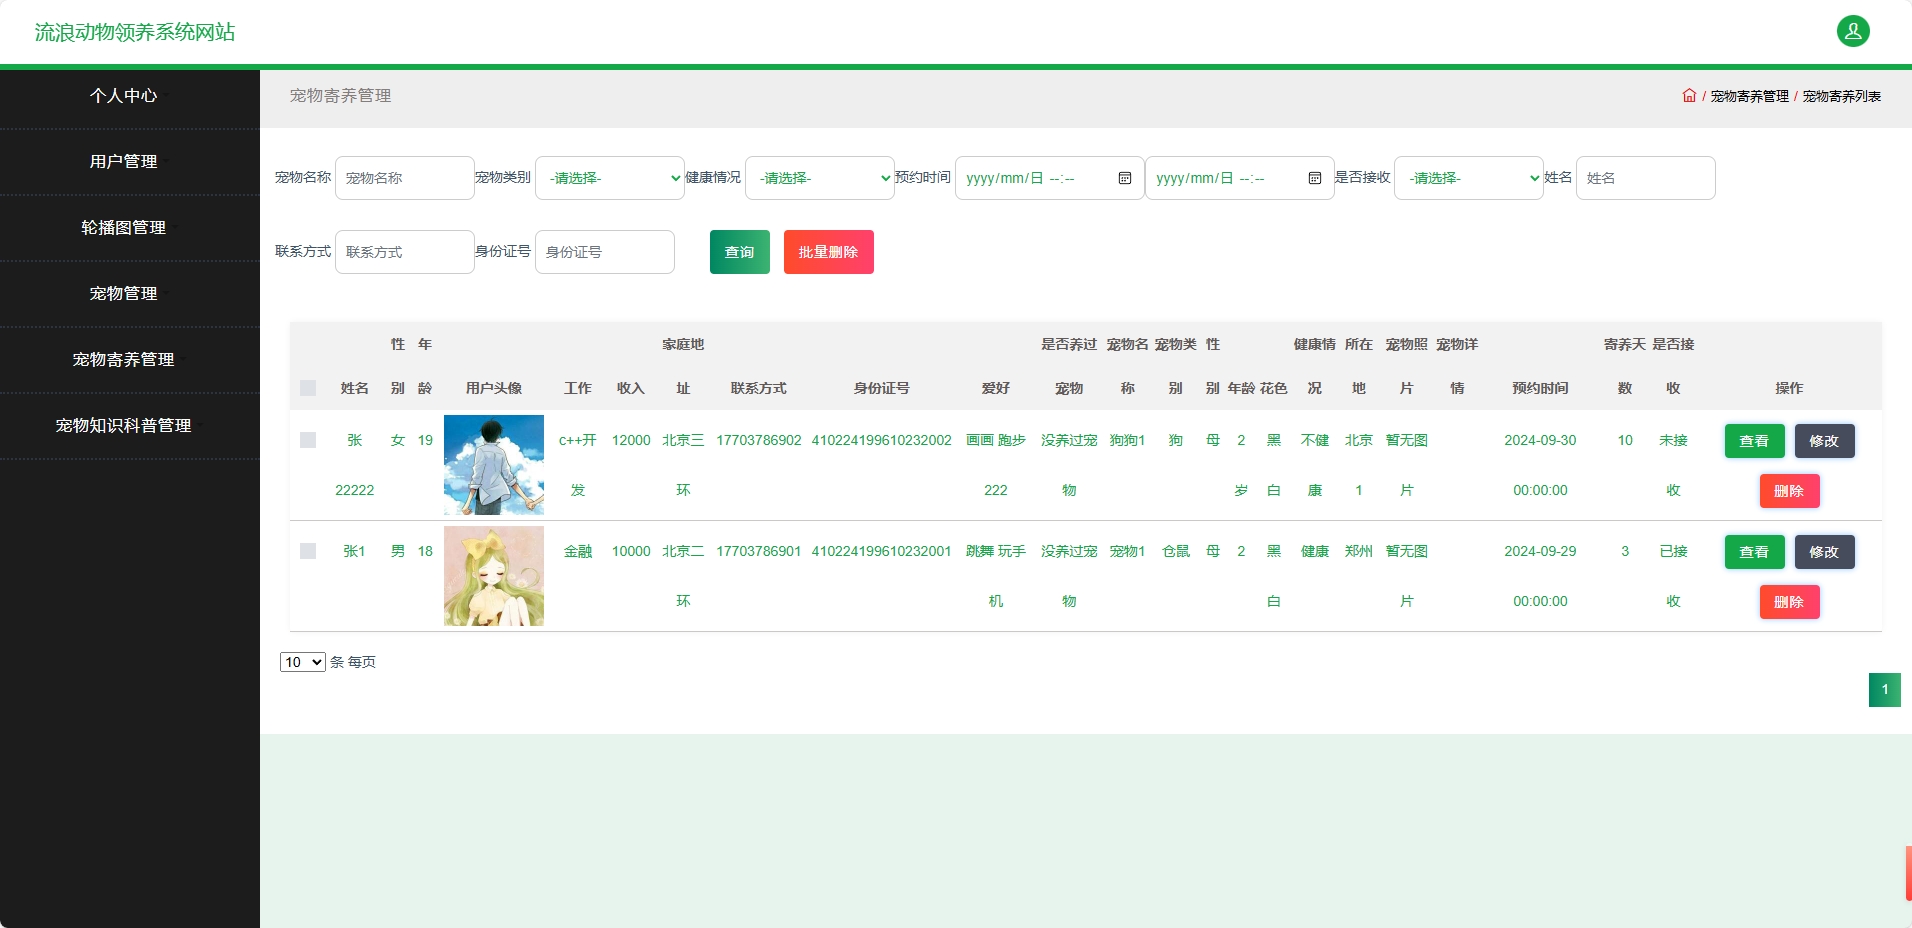Change the per-page count dropdown
The width and height of the screenshot is (1912, 928).
[302, 662]
